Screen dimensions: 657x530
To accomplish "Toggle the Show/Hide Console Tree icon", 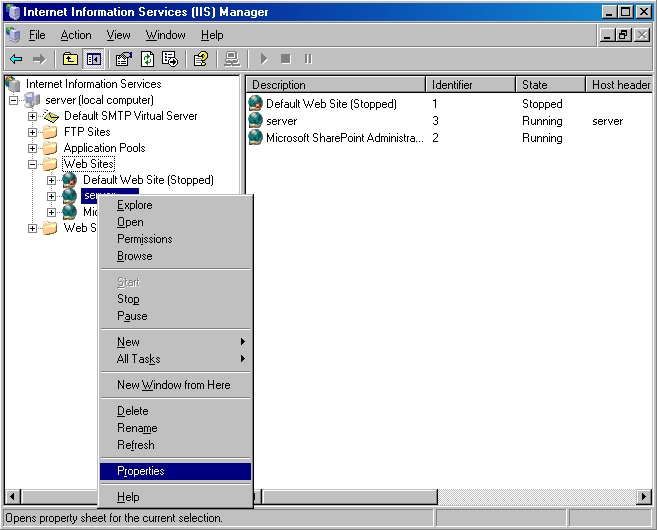I will pos(93,59).
